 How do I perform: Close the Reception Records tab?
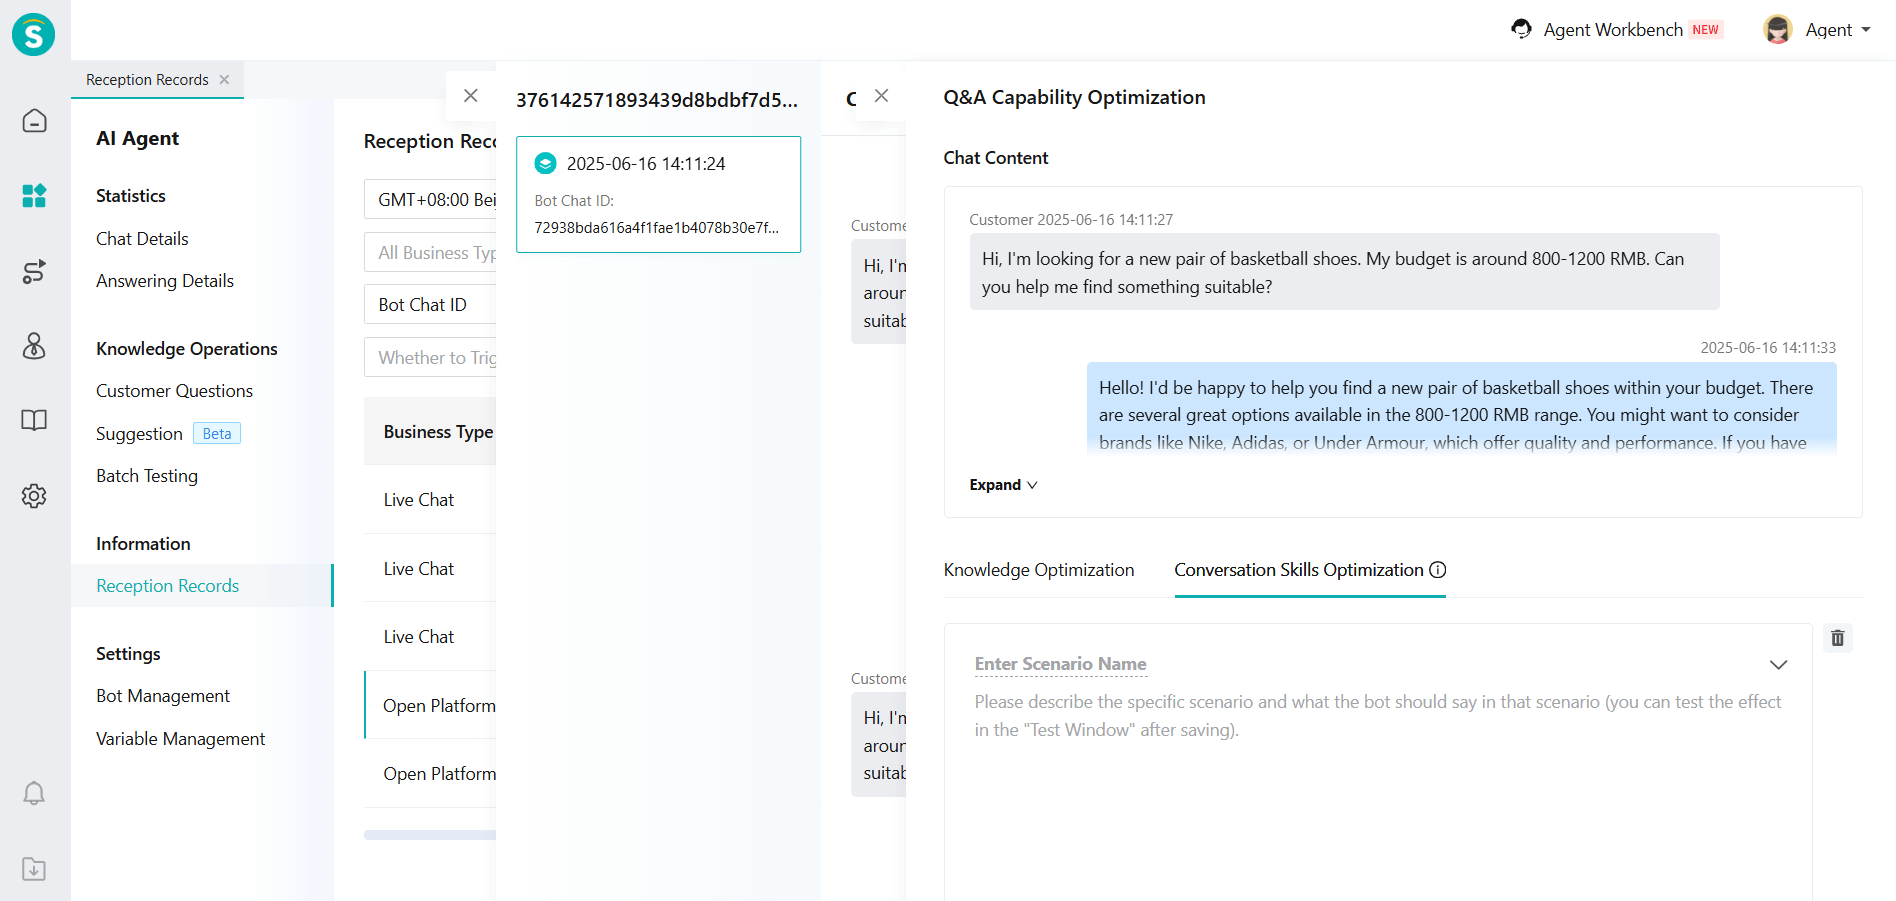224,80
